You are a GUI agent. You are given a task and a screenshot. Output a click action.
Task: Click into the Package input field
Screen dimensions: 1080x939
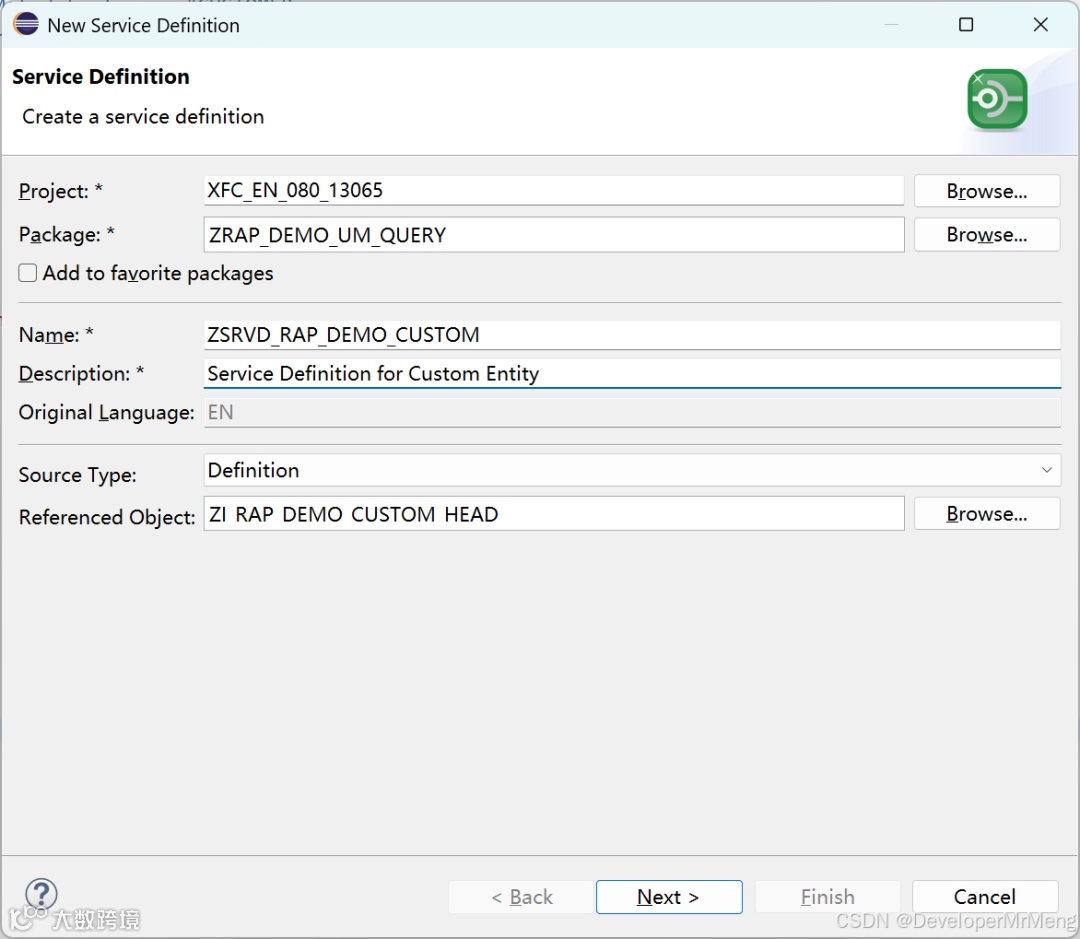(554, 235)
